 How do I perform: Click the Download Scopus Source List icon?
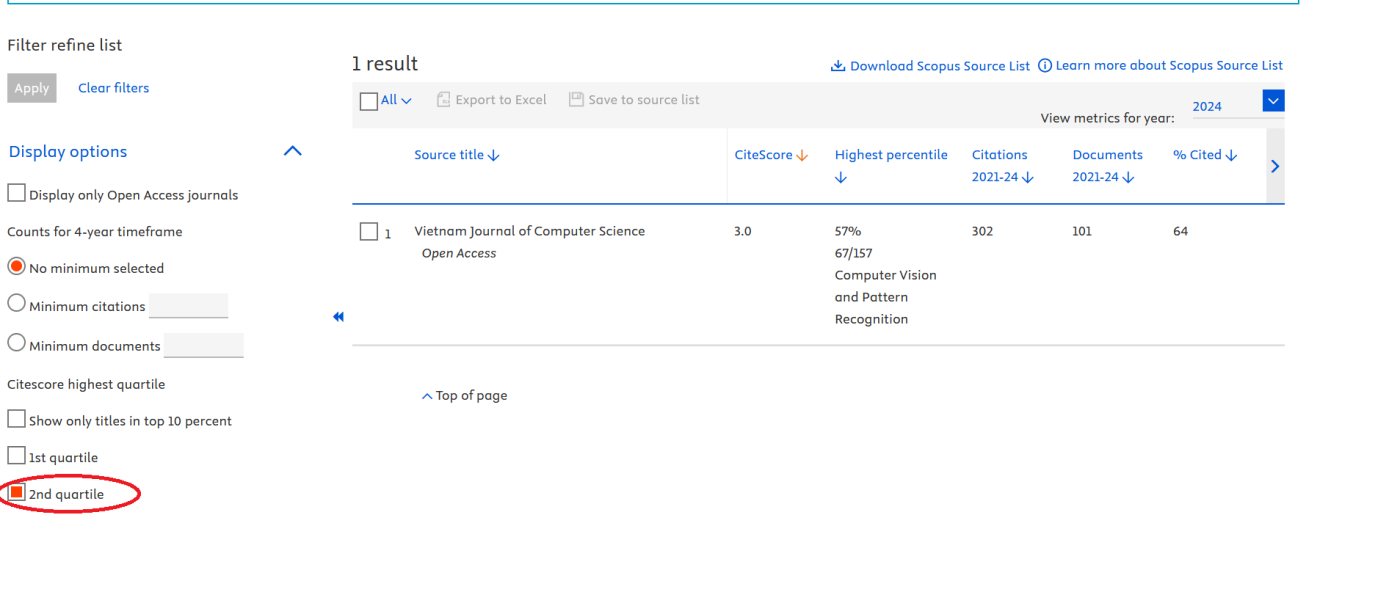point(838,66)
